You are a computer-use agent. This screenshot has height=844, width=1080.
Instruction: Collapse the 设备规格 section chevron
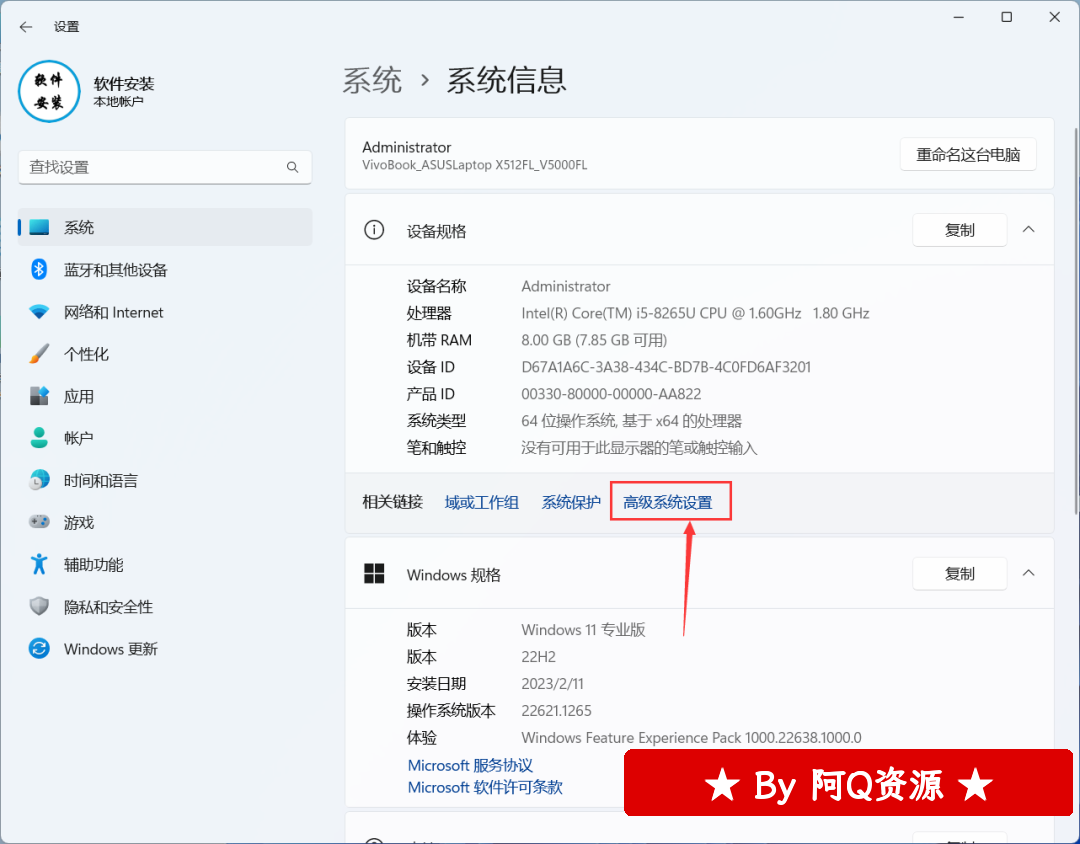(1028, 229)
